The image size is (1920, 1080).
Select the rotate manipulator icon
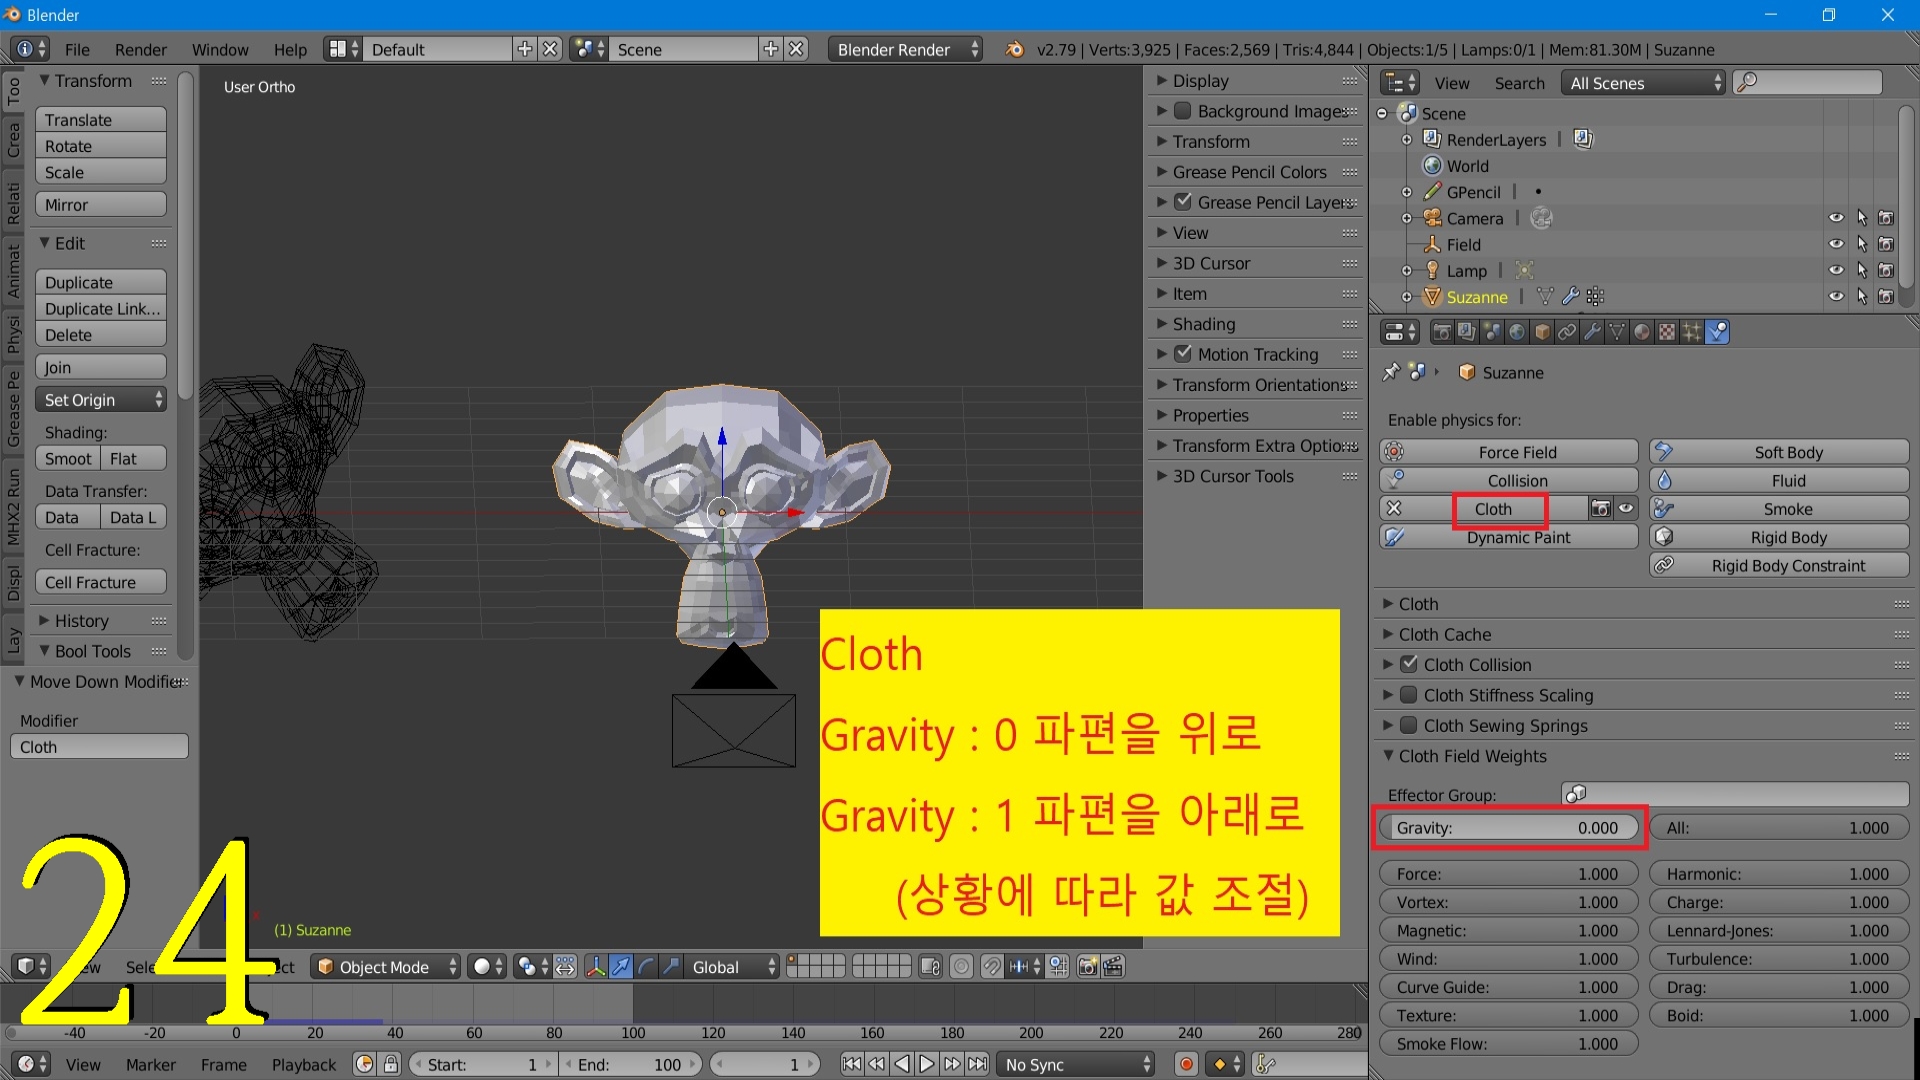point(646,967)
